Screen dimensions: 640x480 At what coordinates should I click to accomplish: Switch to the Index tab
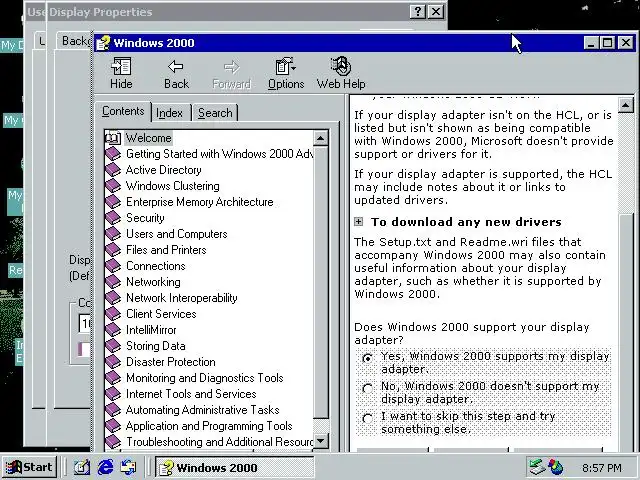(x=169, y=113)
